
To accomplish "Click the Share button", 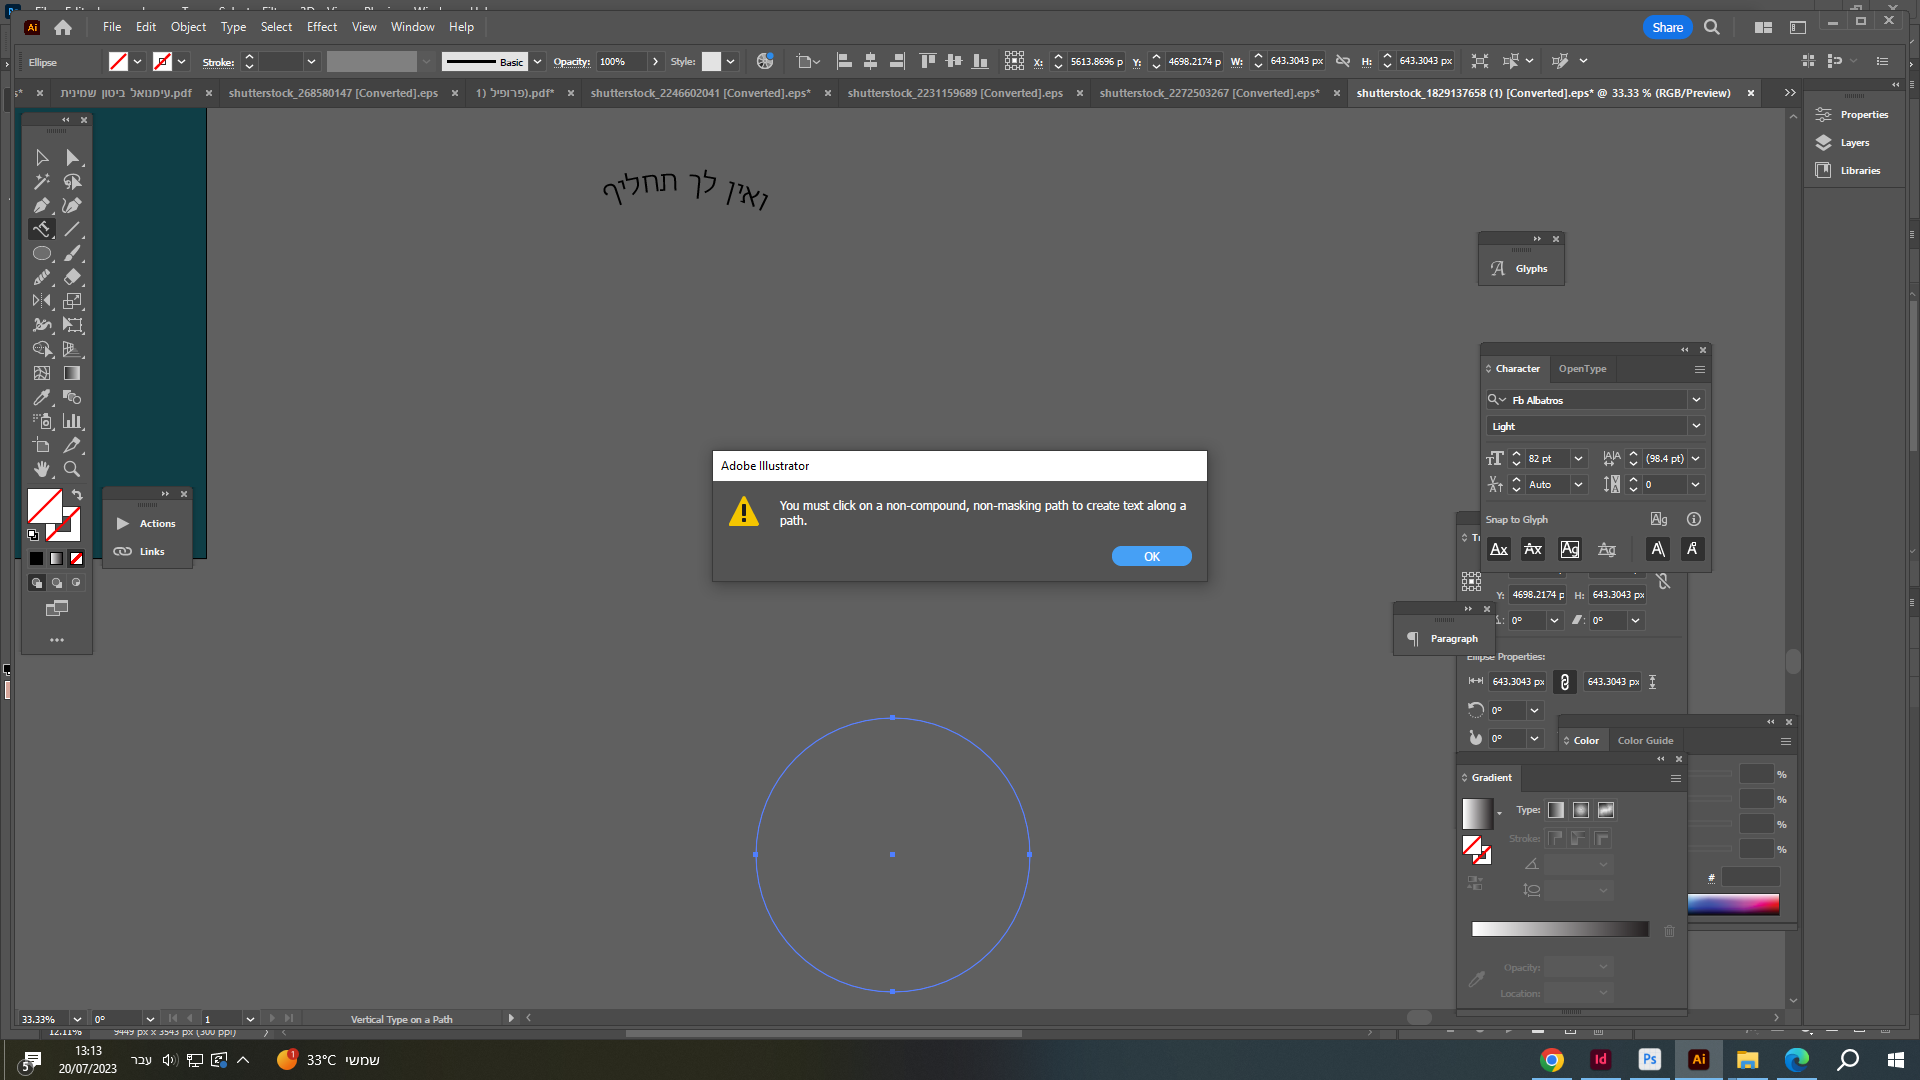I will 1666,27.
